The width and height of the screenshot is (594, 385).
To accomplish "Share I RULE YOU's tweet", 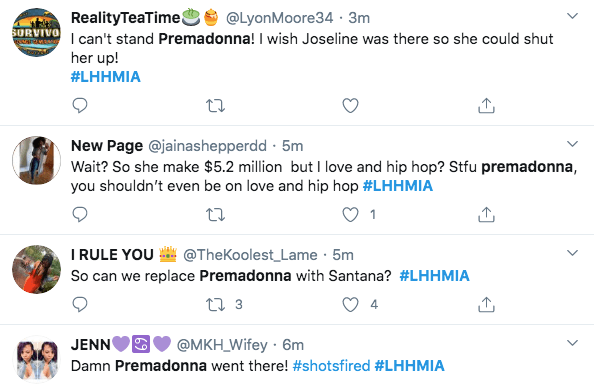I will pyautogui.click(x=486, y=304).
